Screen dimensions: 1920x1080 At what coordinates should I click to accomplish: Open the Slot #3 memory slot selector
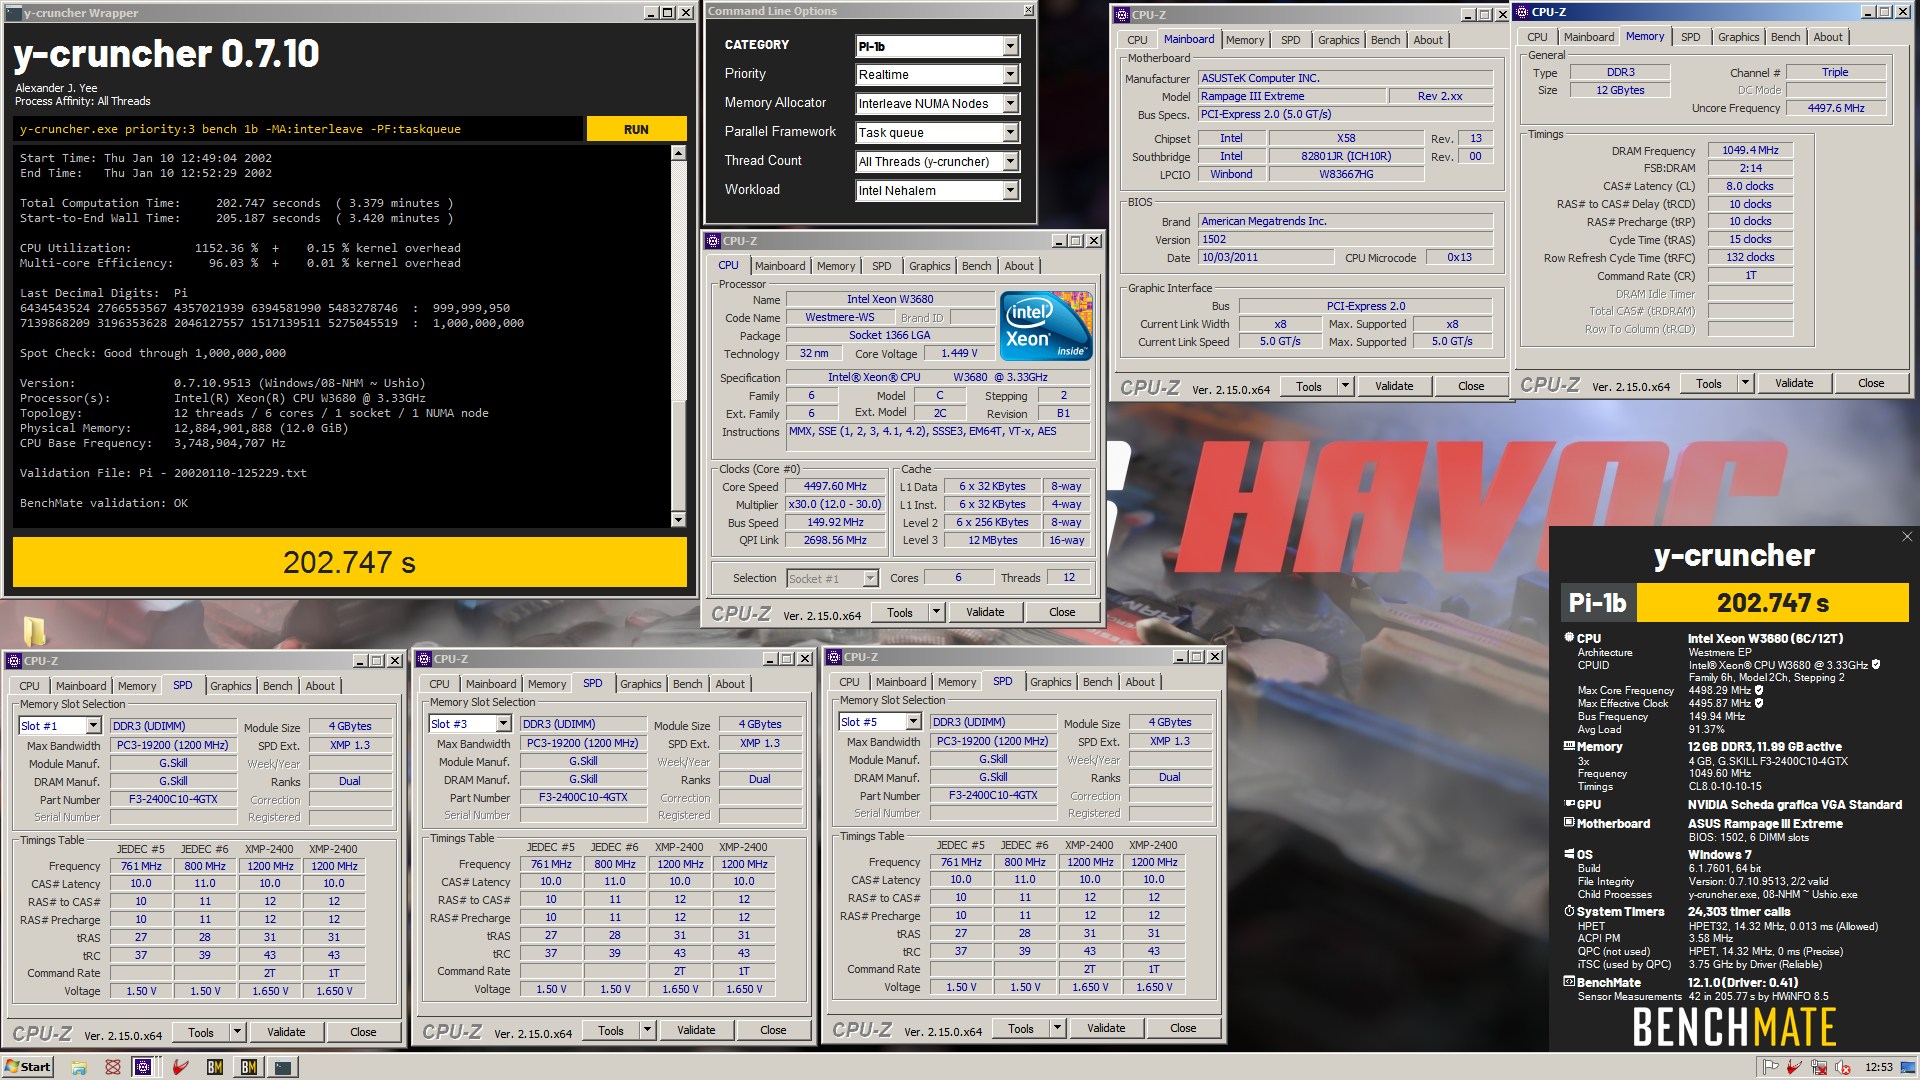click(x=470, y=724)
